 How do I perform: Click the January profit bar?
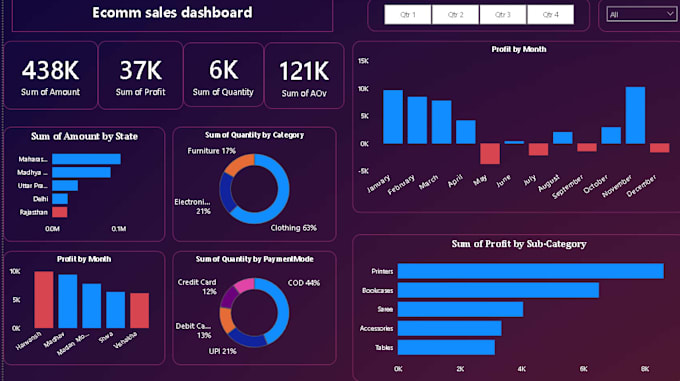point(393,117)
